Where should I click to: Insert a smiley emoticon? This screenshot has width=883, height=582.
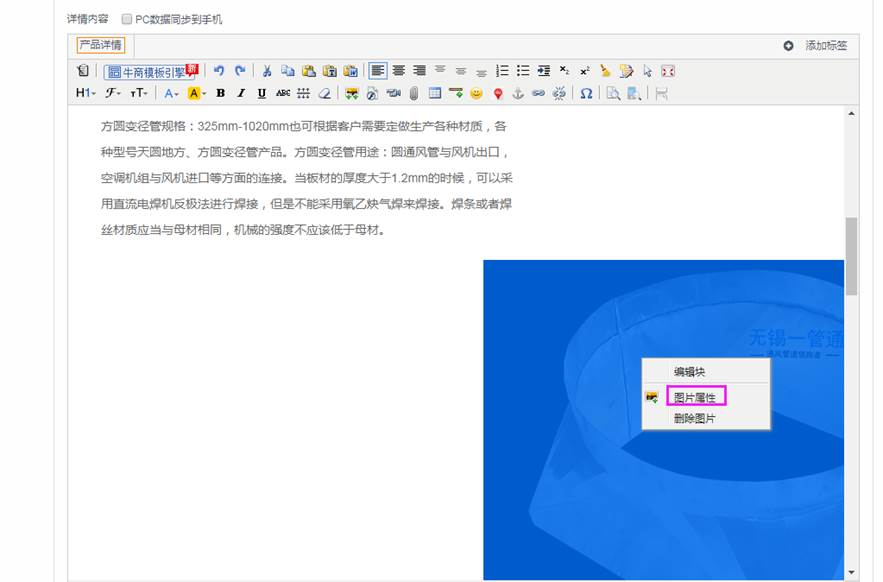[476, 93]
